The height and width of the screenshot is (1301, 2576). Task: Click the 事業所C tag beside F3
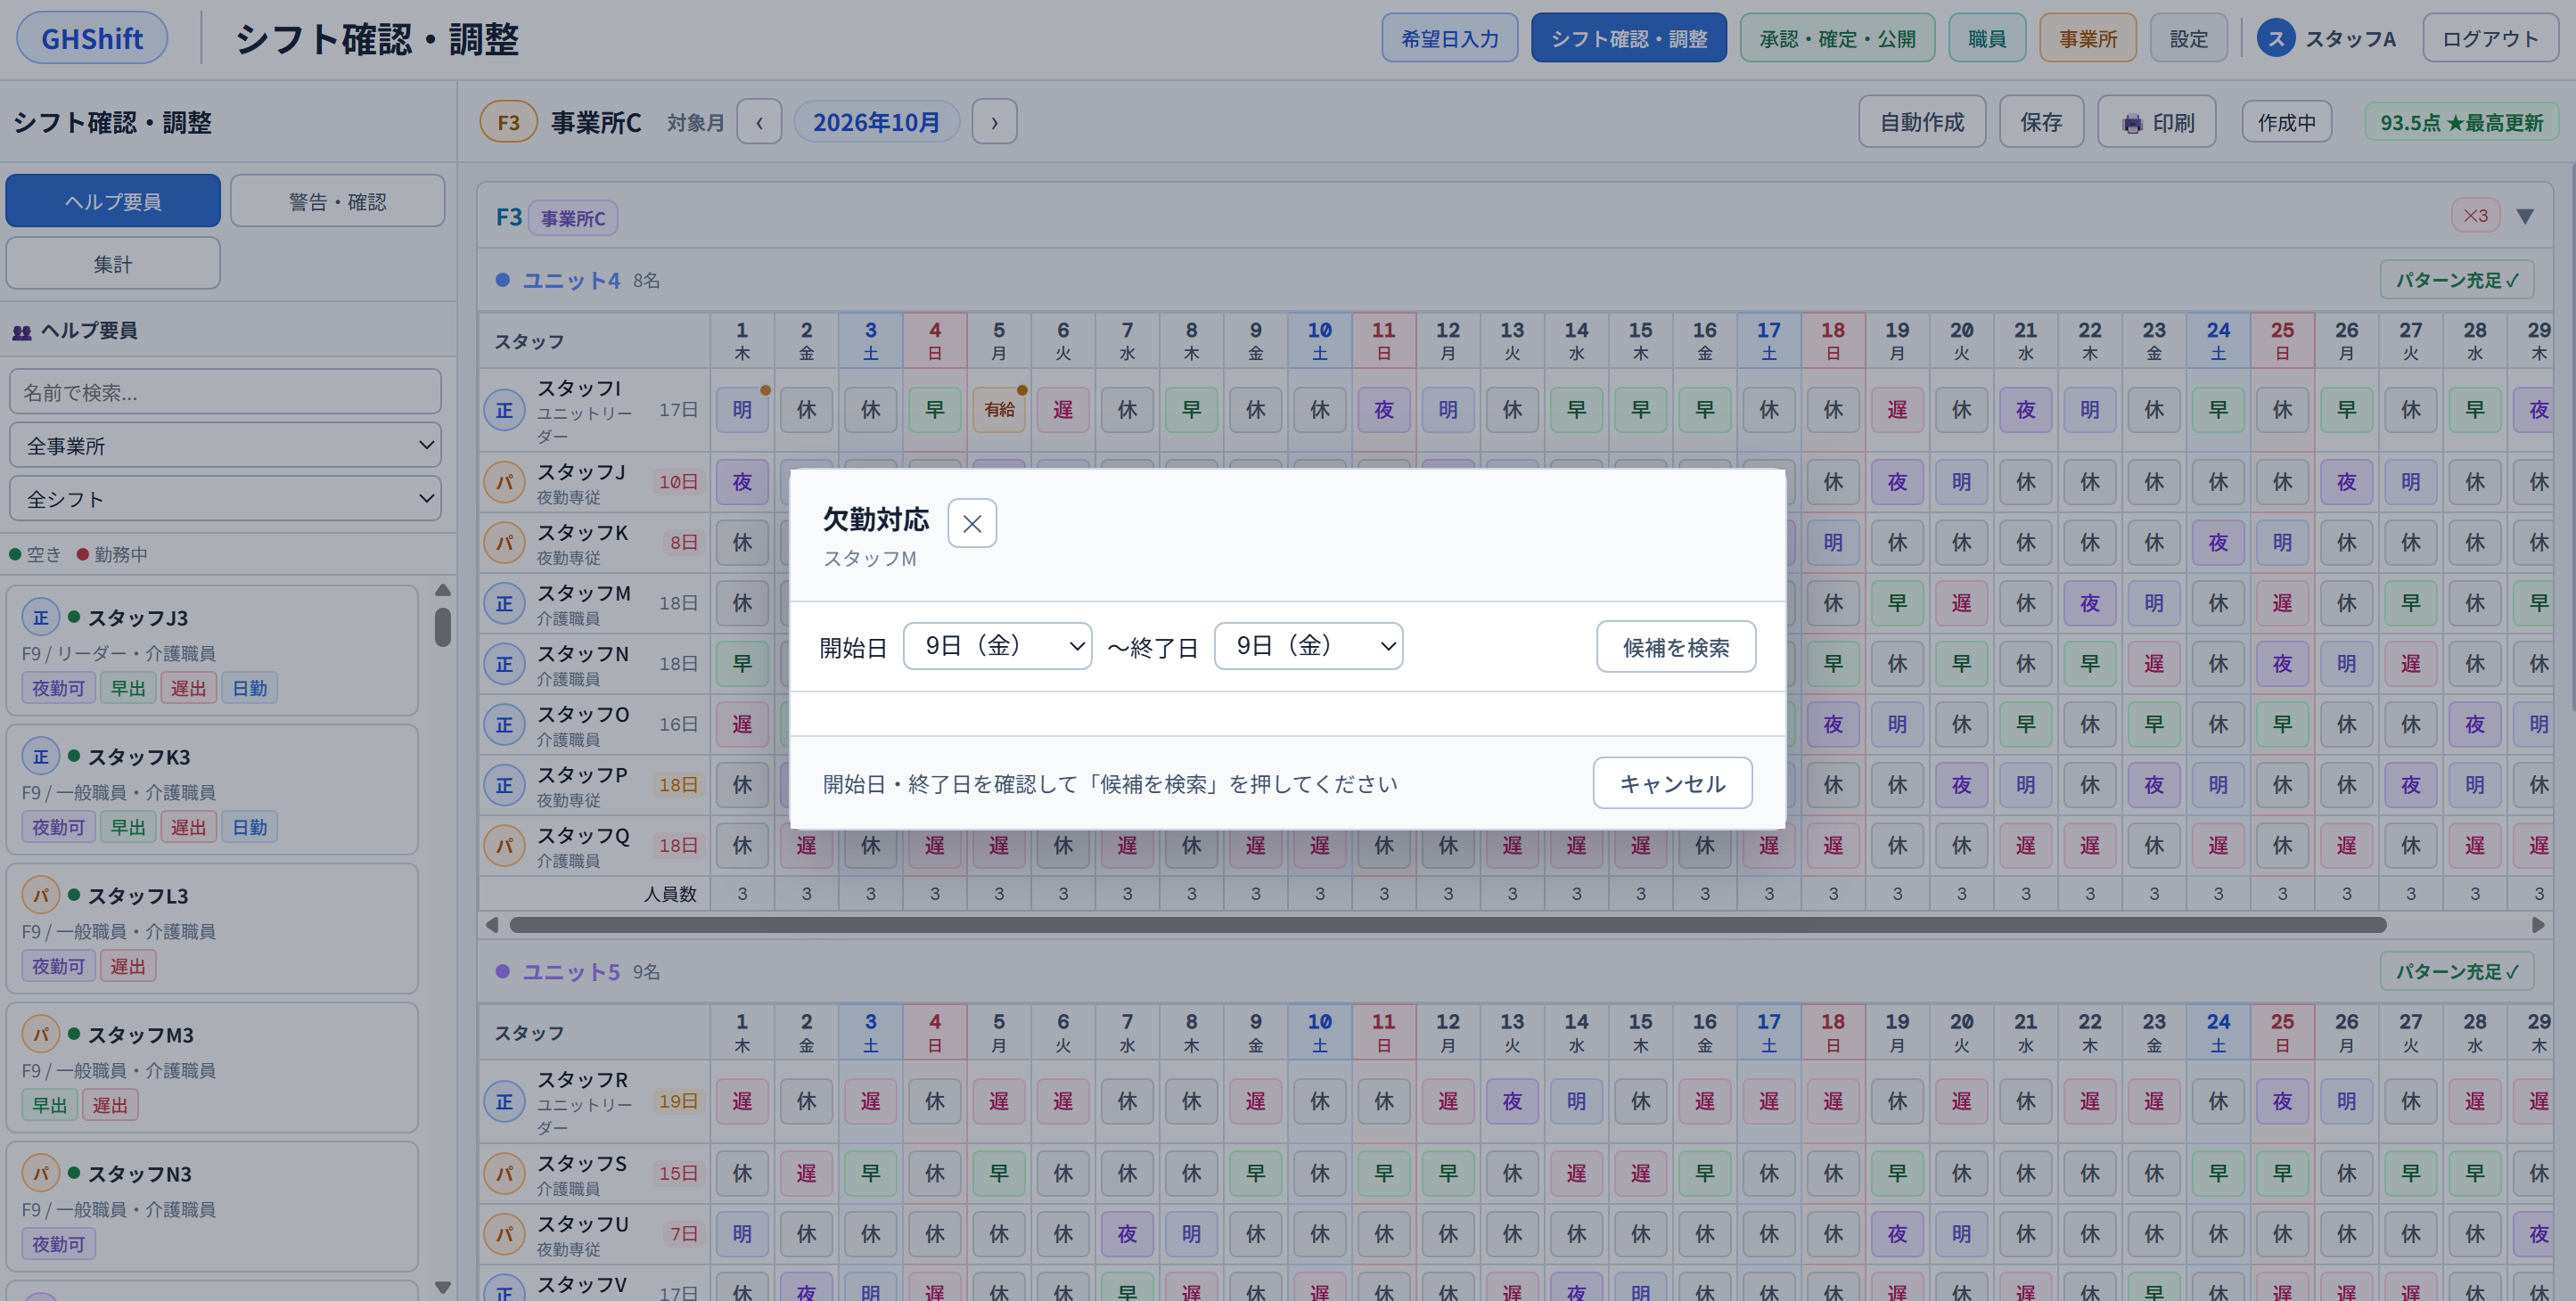pos(573,218)
